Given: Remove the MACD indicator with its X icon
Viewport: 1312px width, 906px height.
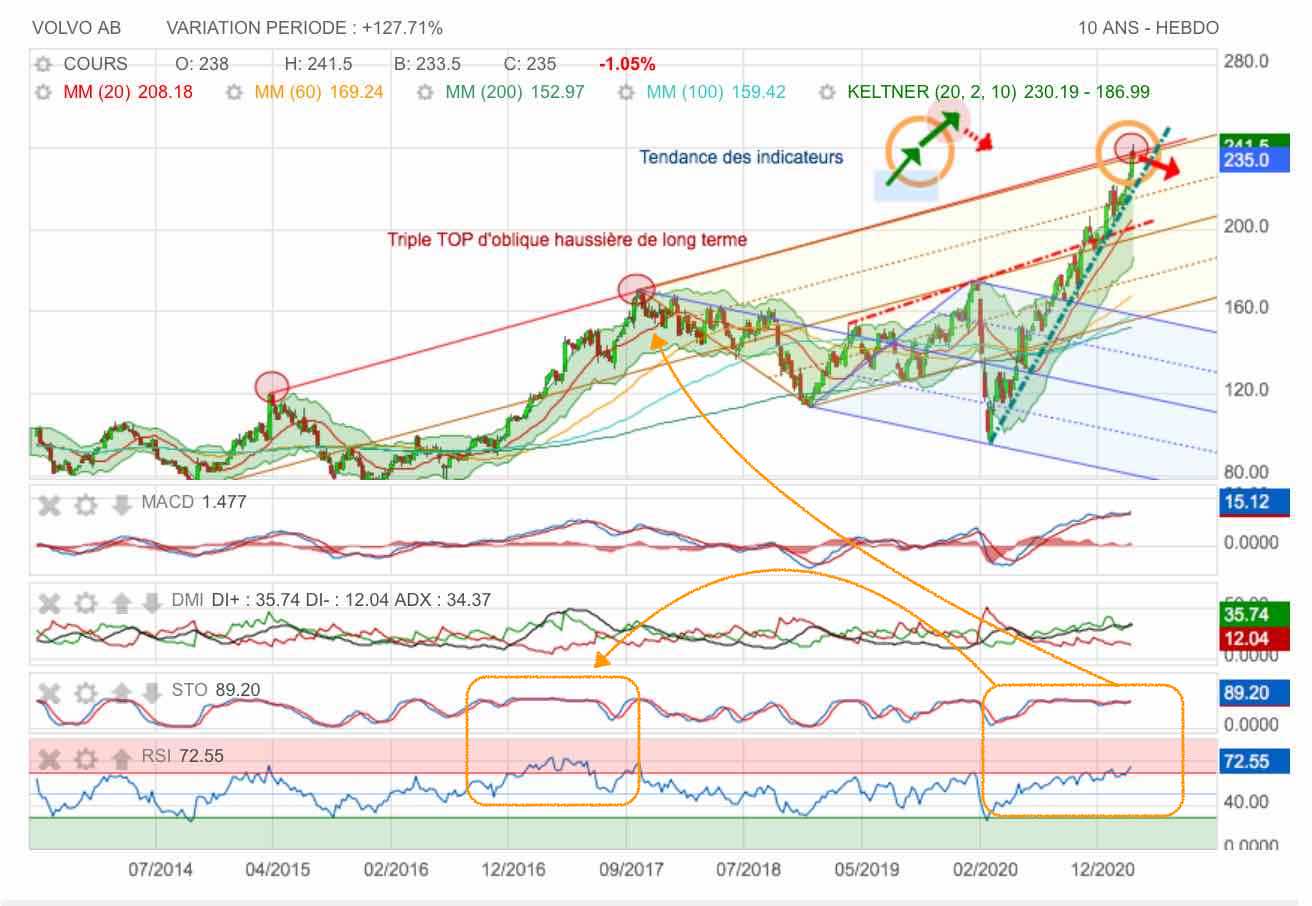Looking at the screenshot, I should coord(50,504).
